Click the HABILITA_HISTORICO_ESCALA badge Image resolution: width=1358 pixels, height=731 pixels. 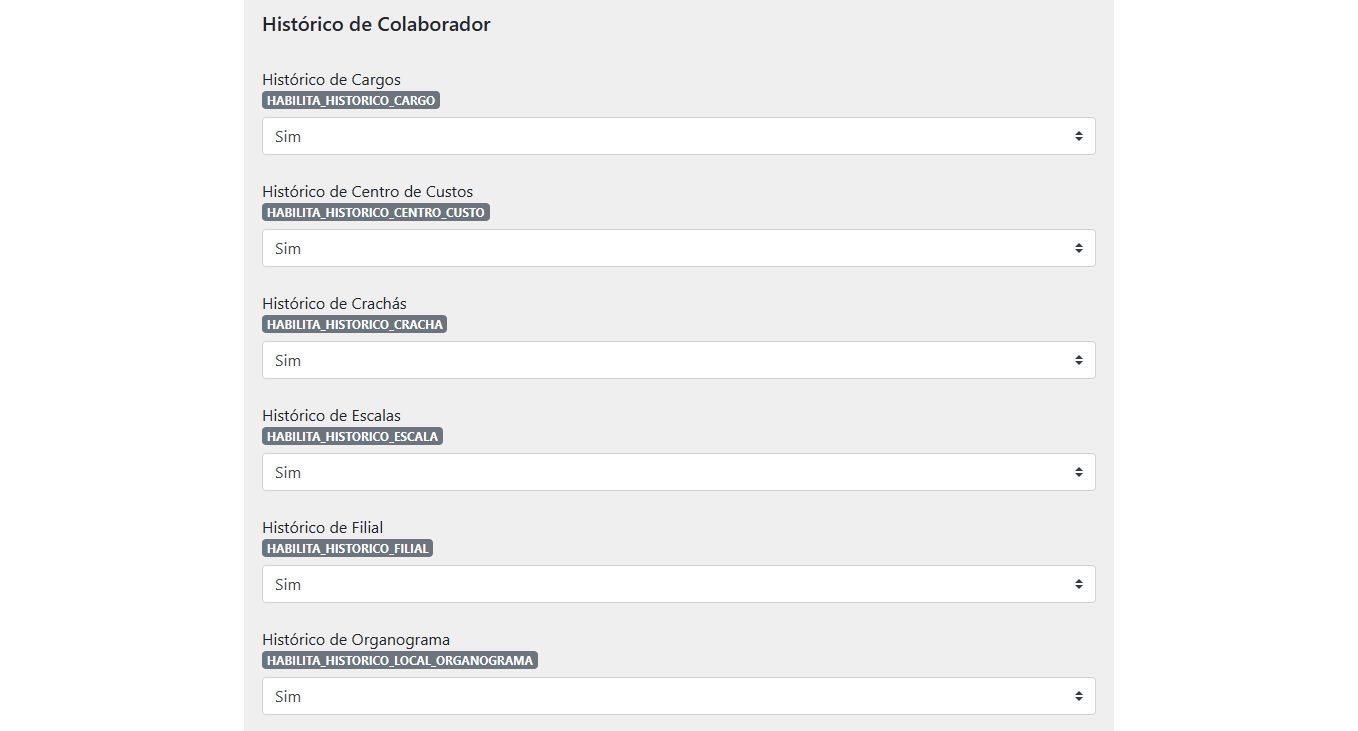(x=352, y=436)
